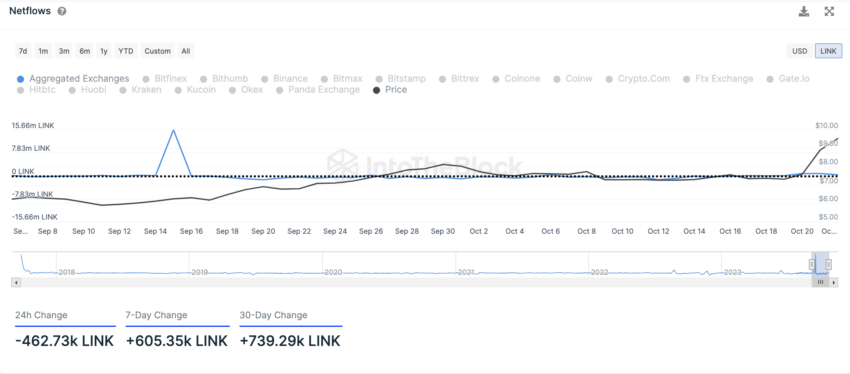Select the 1y time range
The image size is (850, 374).
click(103, 51)
